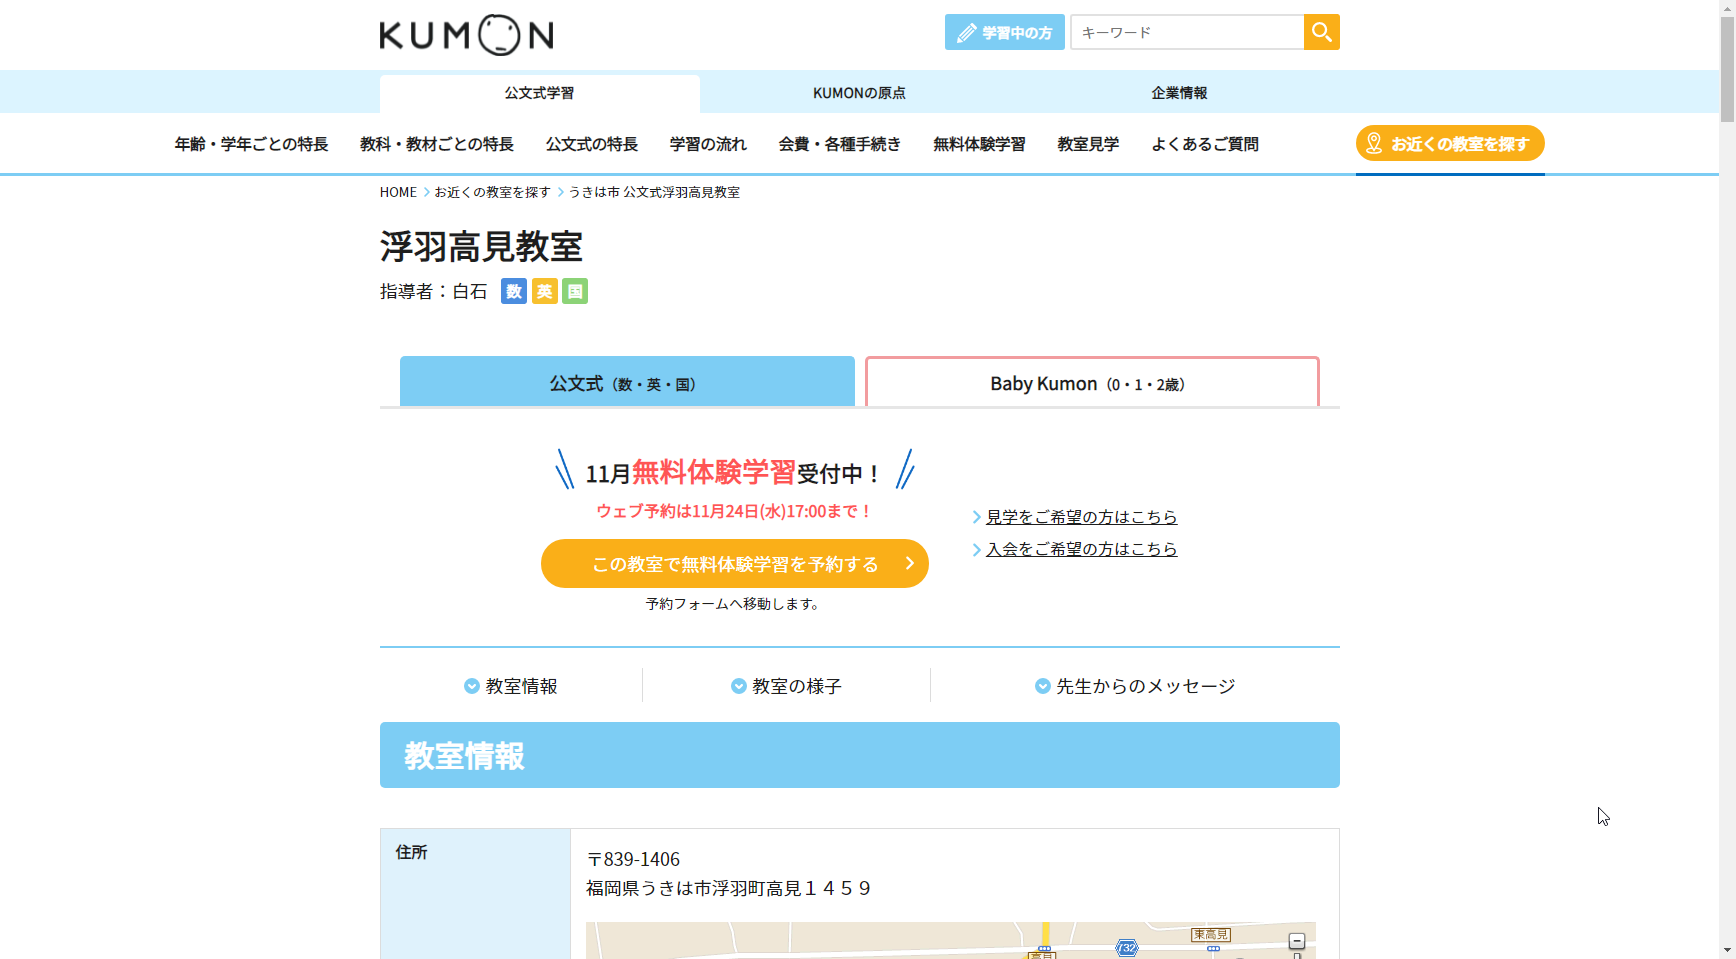
Task: Click the 数 math subject icon
Action: [514, 291]
